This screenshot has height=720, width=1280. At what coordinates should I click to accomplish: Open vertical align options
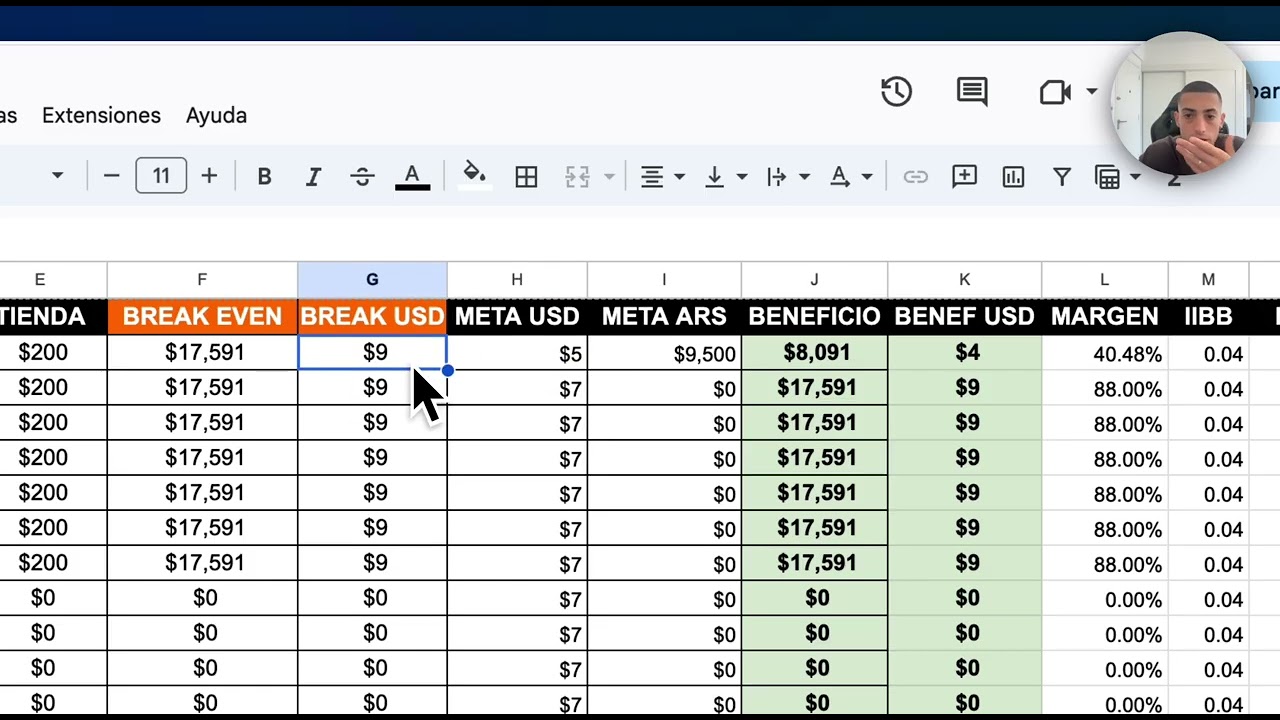[x=714, y=177]
